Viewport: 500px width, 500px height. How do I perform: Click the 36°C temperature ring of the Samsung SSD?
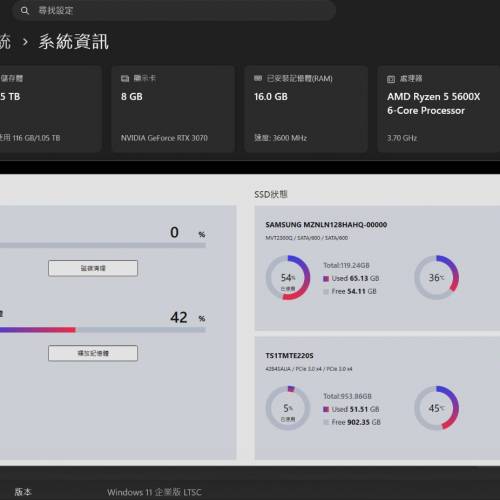[x=437, y=277]
